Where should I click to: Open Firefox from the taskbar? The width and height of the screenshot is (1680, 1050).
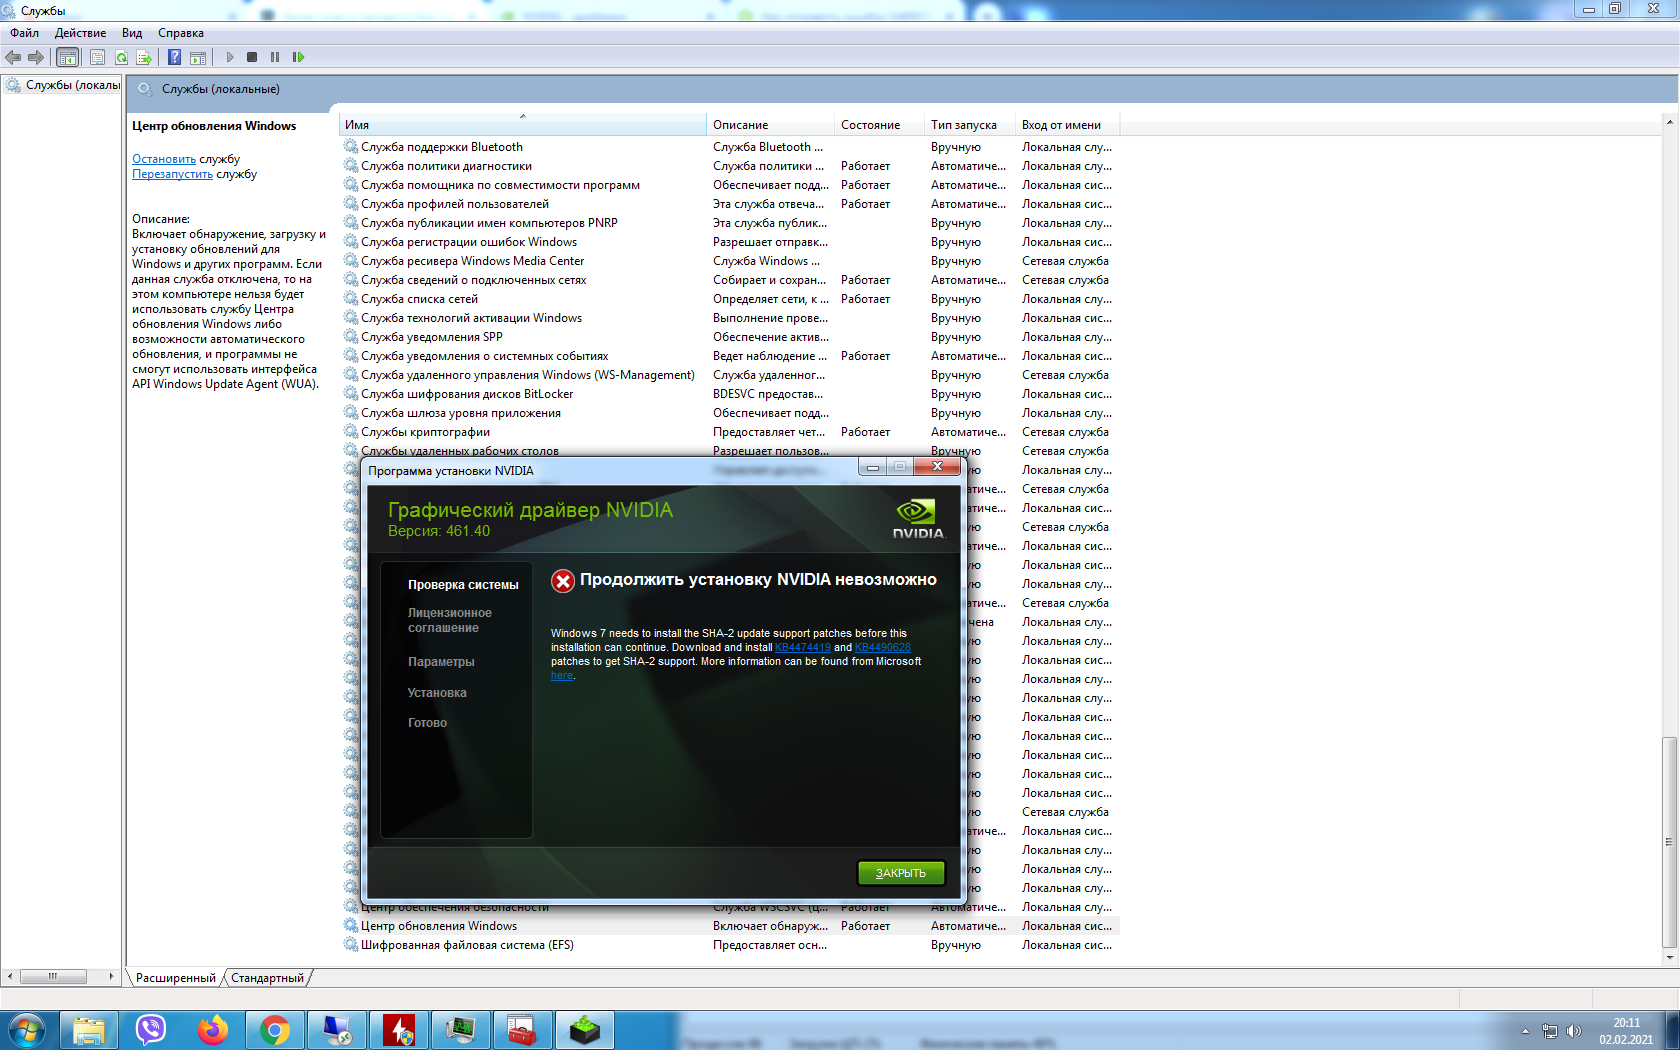pyautogui.click(x=213, y=1030)
